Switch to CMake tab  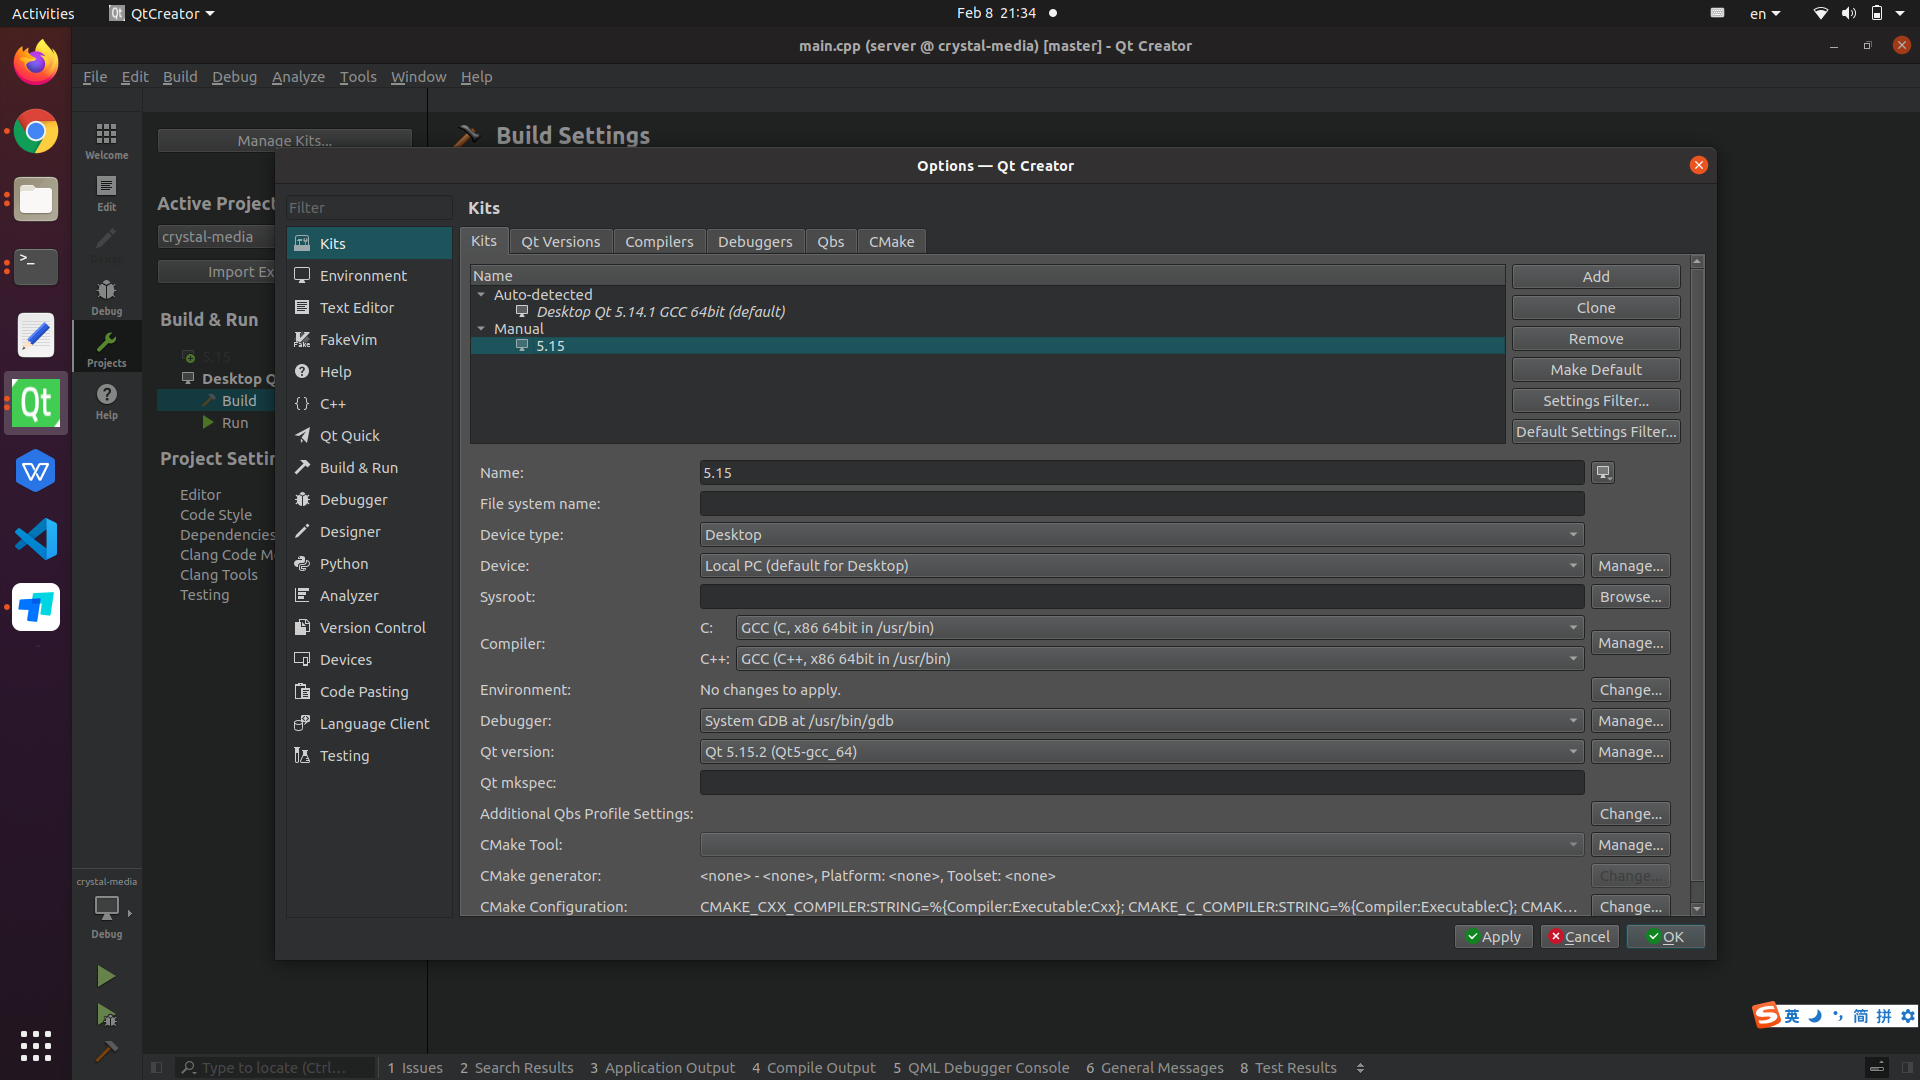pyautogui.click(x=891, y=242)
